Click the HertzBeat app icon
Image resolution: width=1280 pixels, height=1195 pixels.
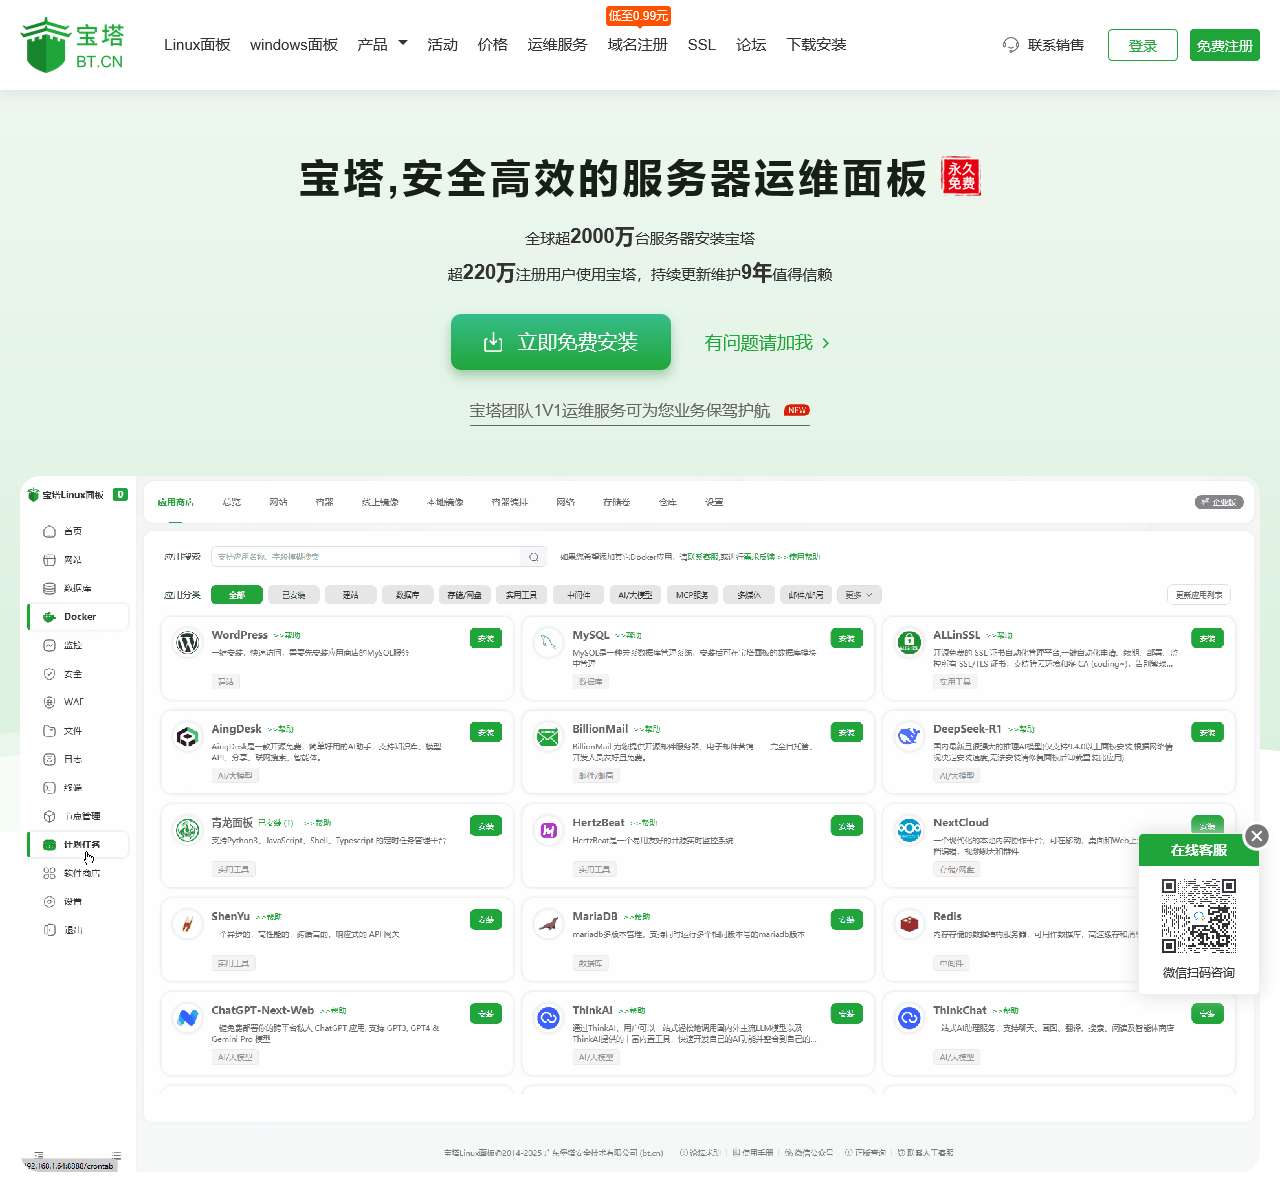tap(548, 830)
